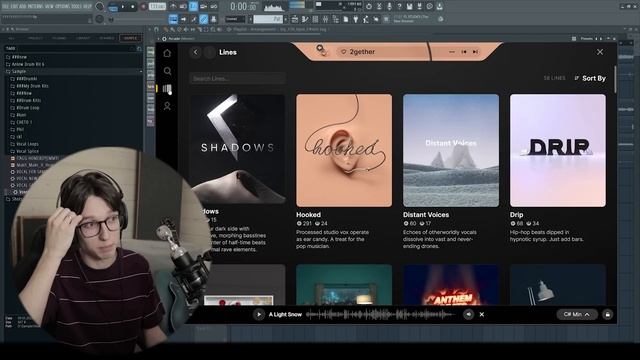Screen dimensions: 640x360
Task: Click the FL Studio time display
Action: click(243, 6)
